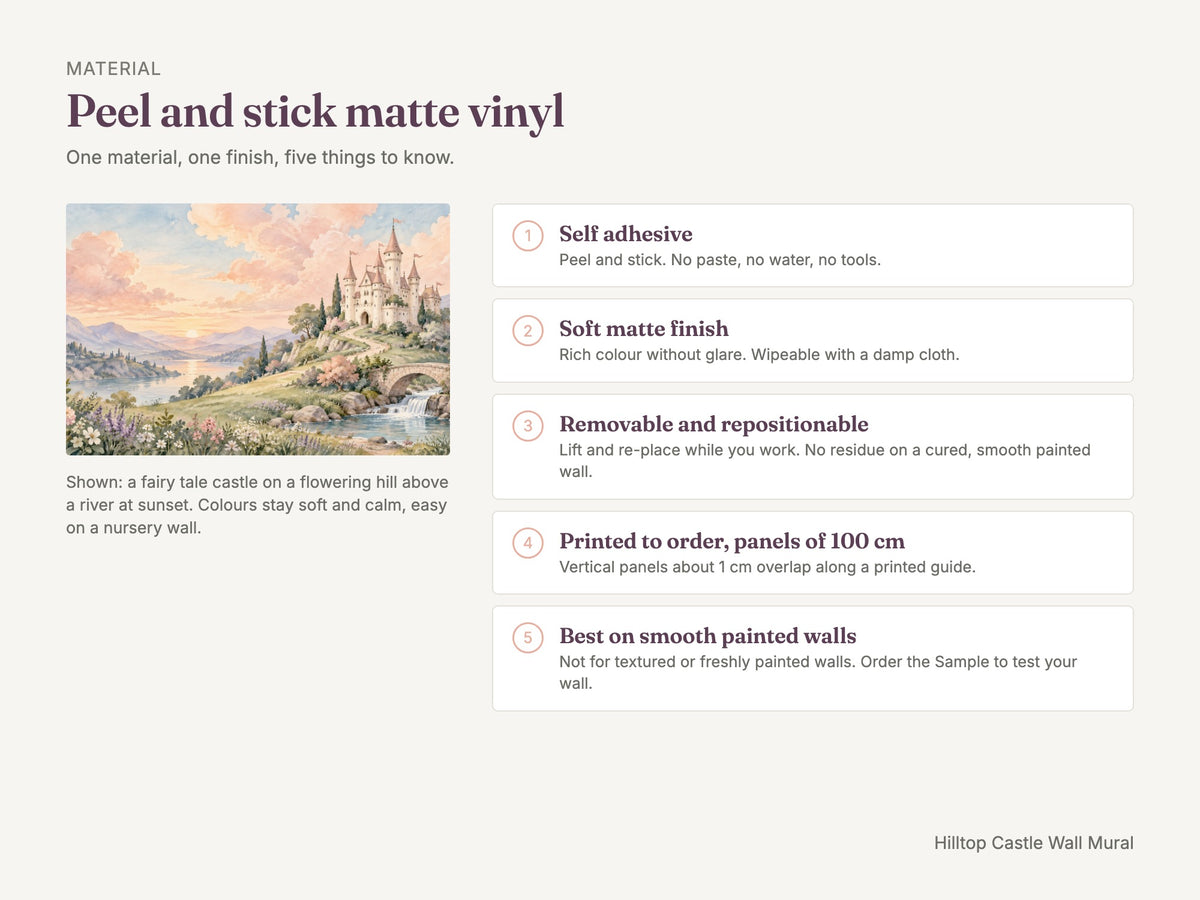
Task: Click the Removable and repositionable heading
Action: (x=714, y=424)
